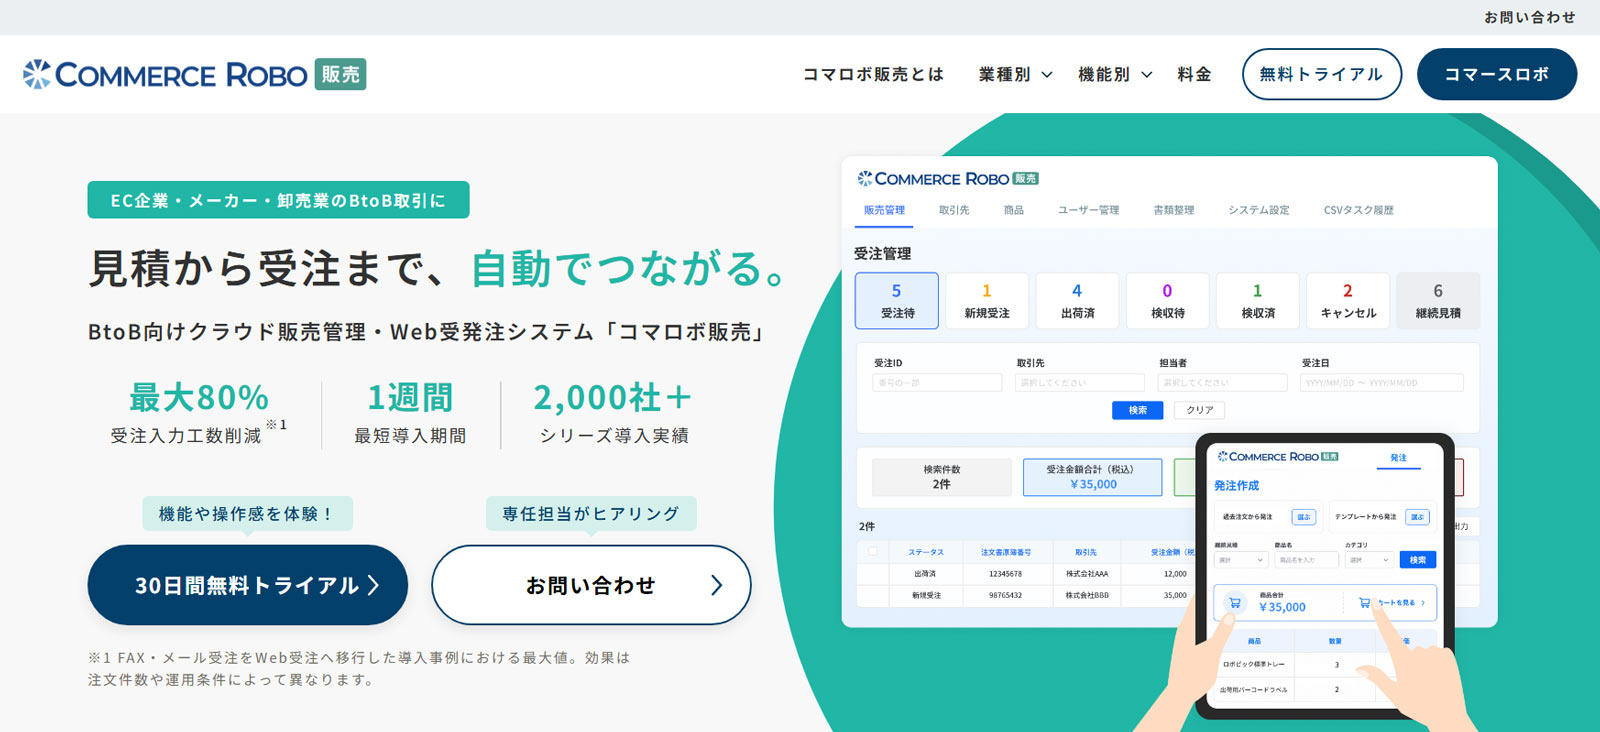Click the 受注金額合計 ¥35,000 summary box

[x=1092, y=477]
